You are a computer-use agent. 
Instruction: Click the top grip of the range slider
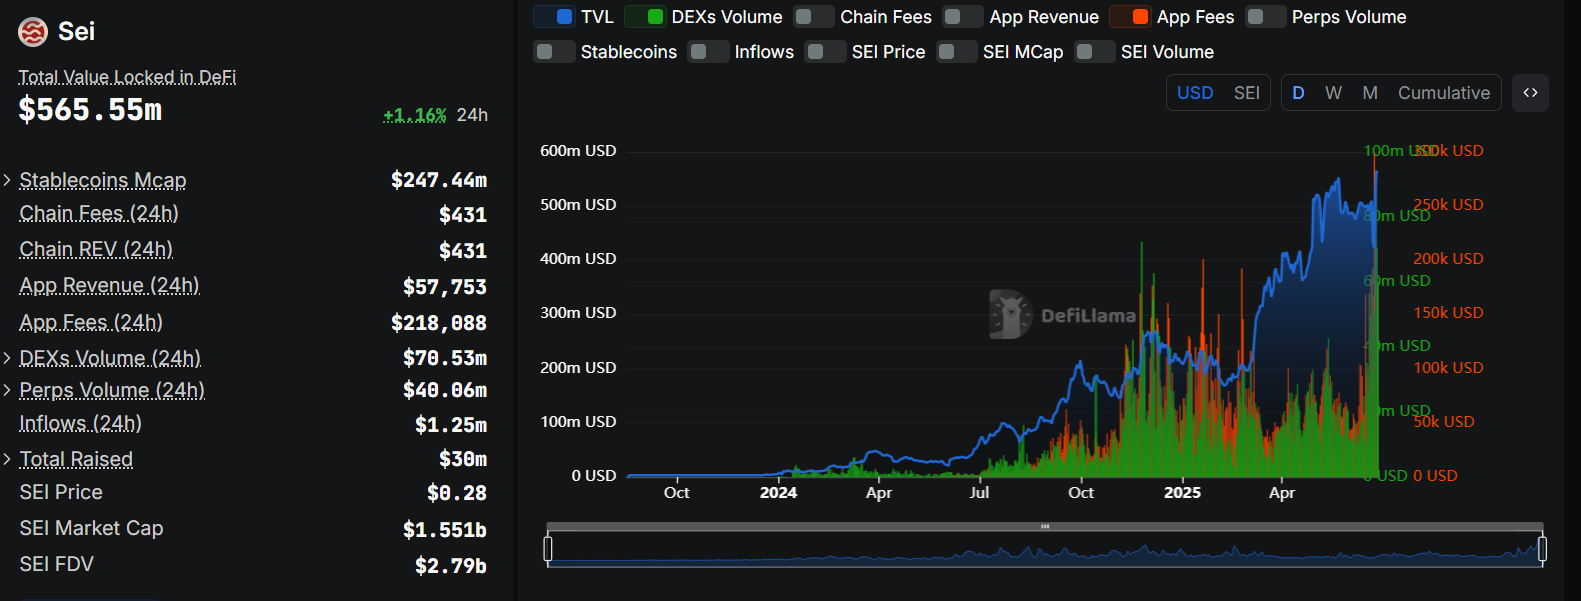pos(1045,526)
